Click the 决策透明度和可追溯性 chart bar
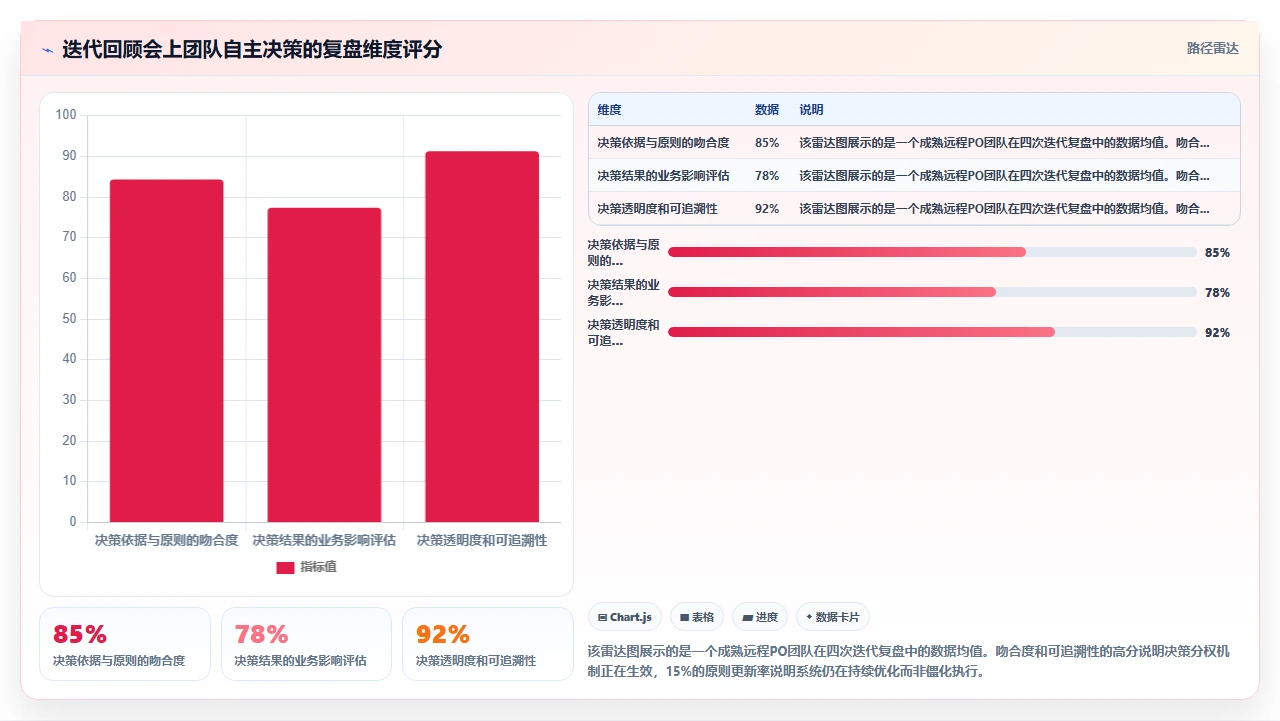 [482, 337]
